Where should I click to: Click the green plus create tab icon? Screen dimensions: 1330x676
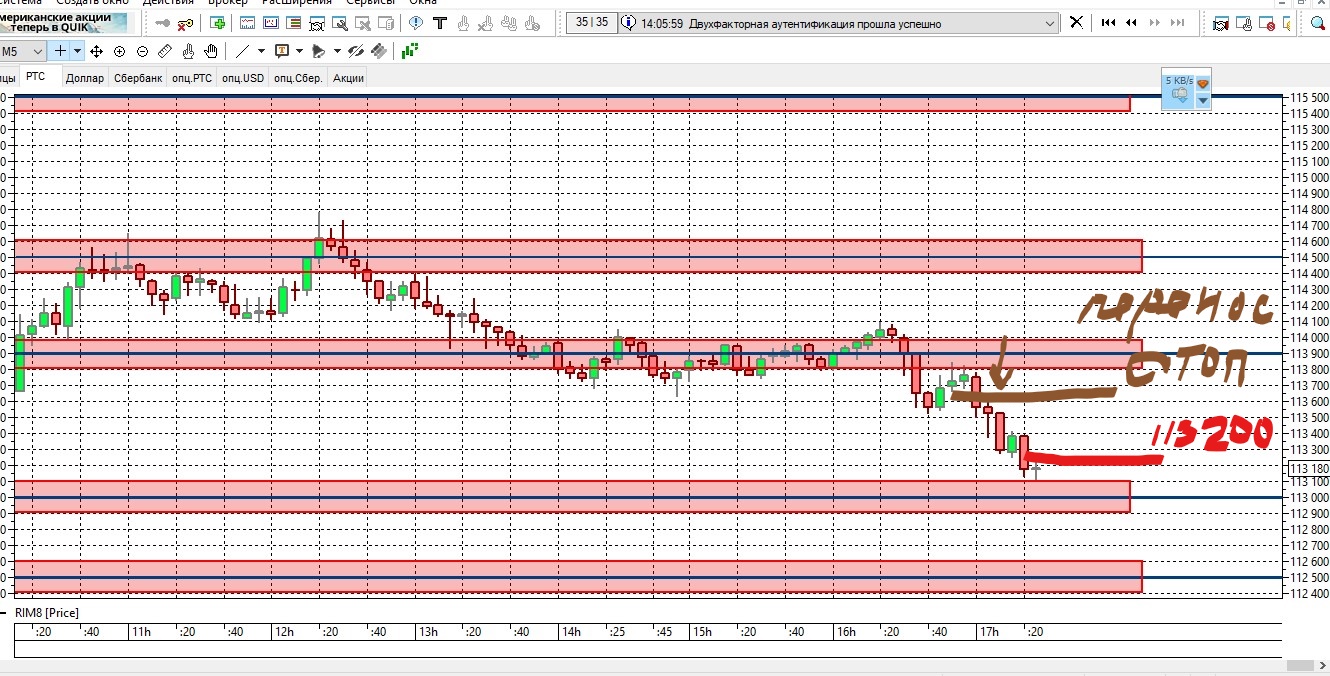coord(217,23)
